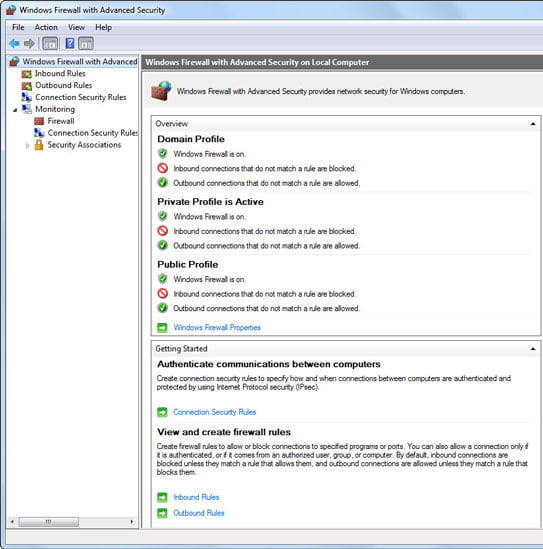Select Inbound Rules in the tree
Screen dimensions: 543x549
(60, 74)
